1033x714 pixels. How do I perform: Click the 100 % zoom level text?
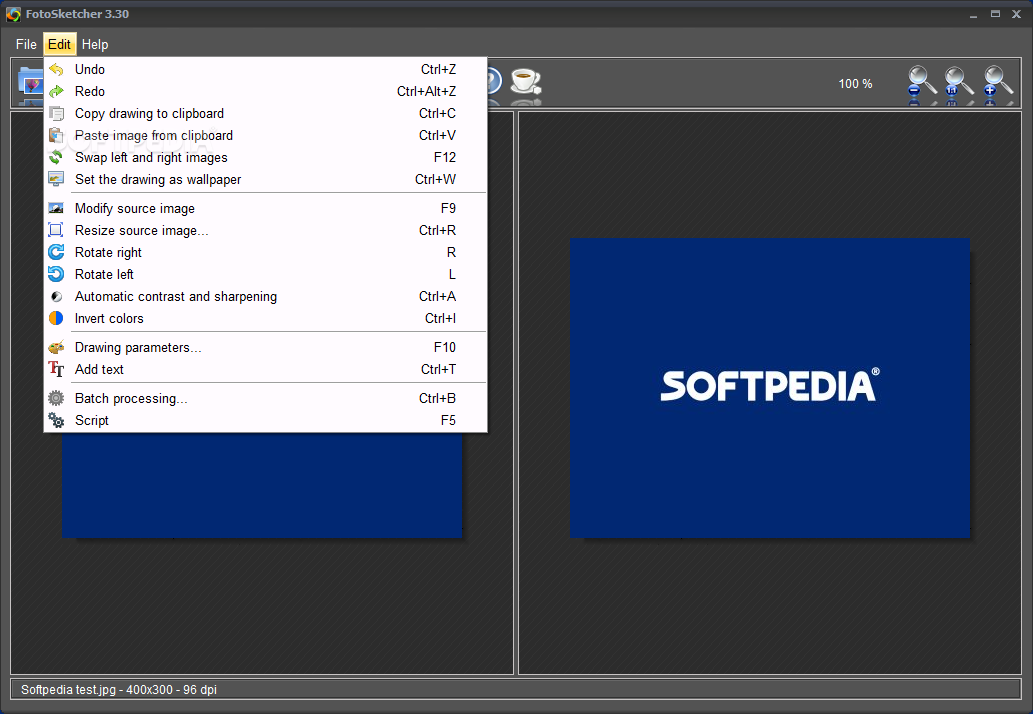tap(855, 84)
